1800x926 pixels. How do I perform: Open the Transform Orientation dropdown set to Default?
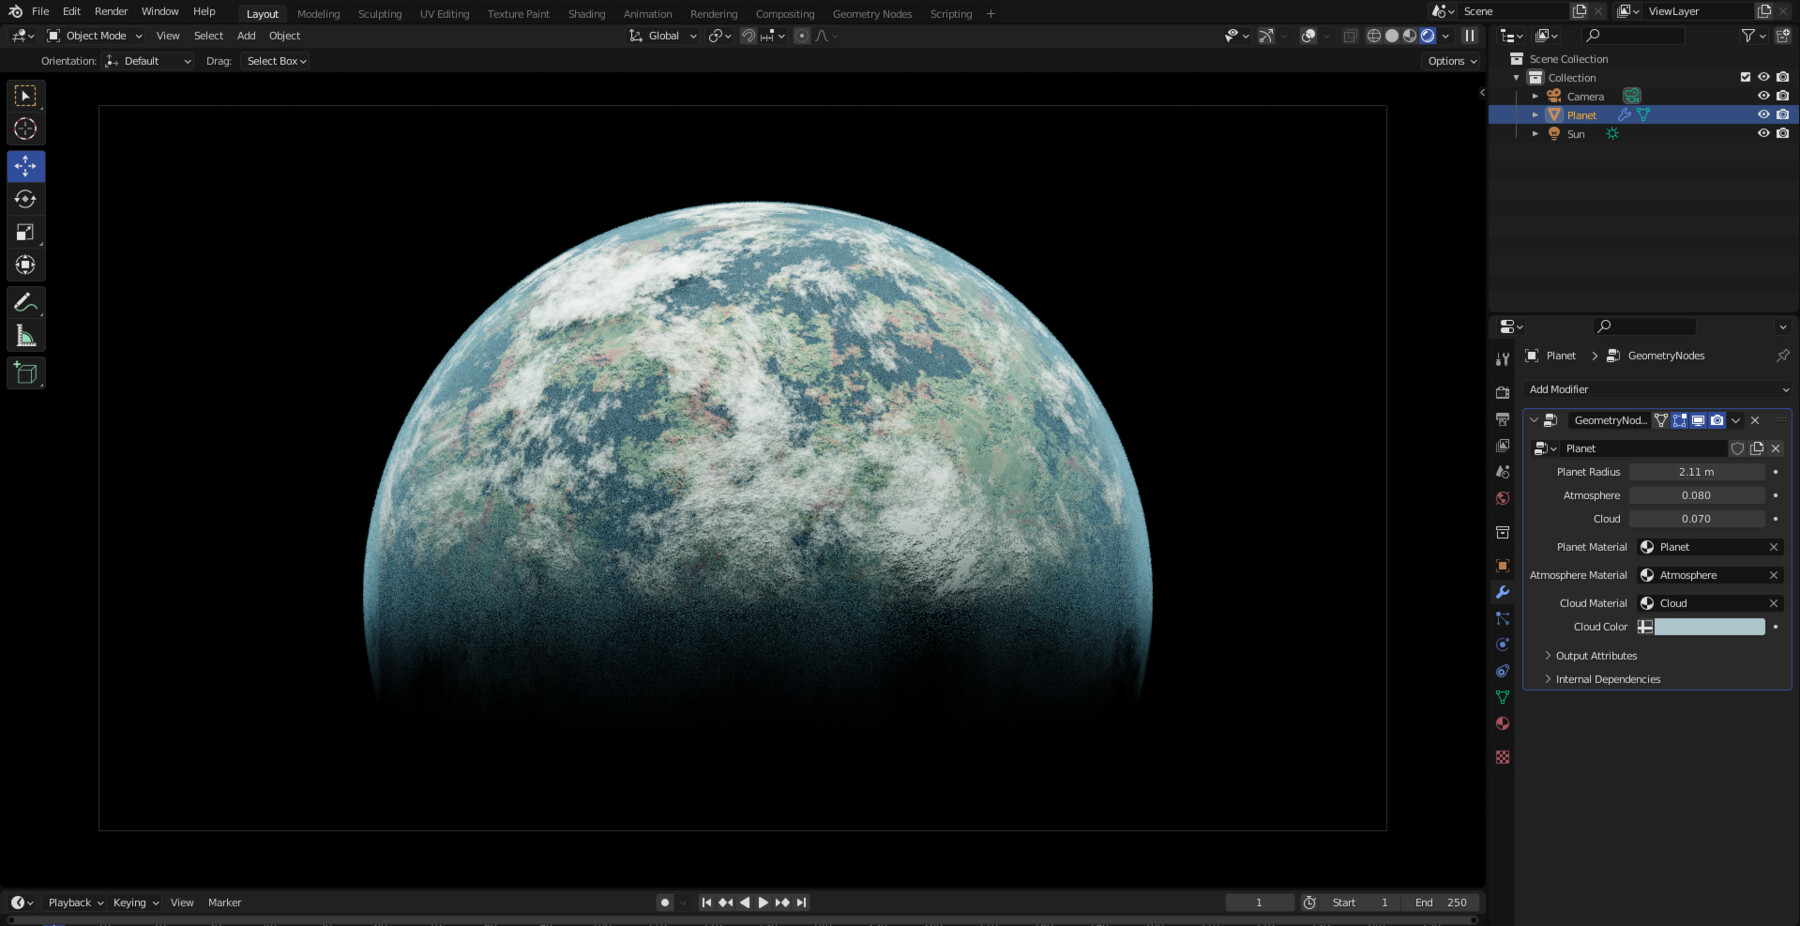tap(148, 60)
